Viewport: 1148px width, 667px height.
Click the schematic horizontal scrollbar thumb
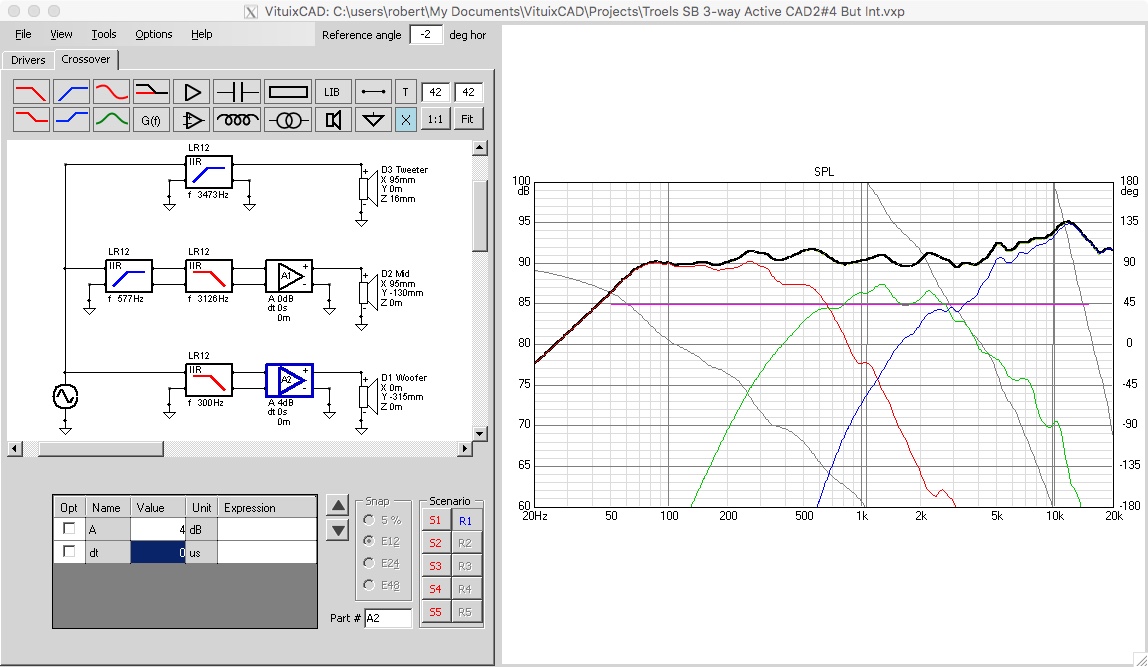(101, 449)
